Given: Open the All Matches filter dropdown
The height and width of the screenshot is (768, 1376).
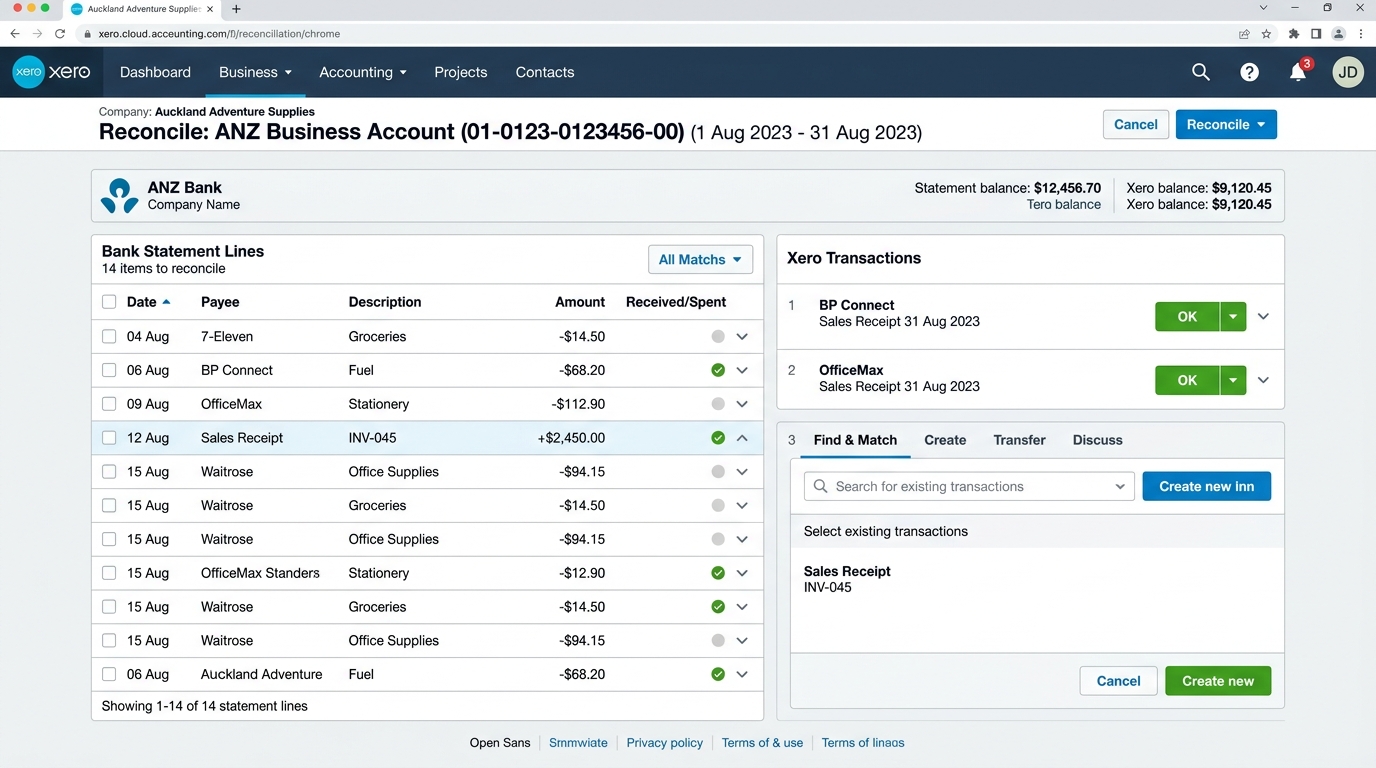Looking at the screenshot, I should tap(700, 259).
